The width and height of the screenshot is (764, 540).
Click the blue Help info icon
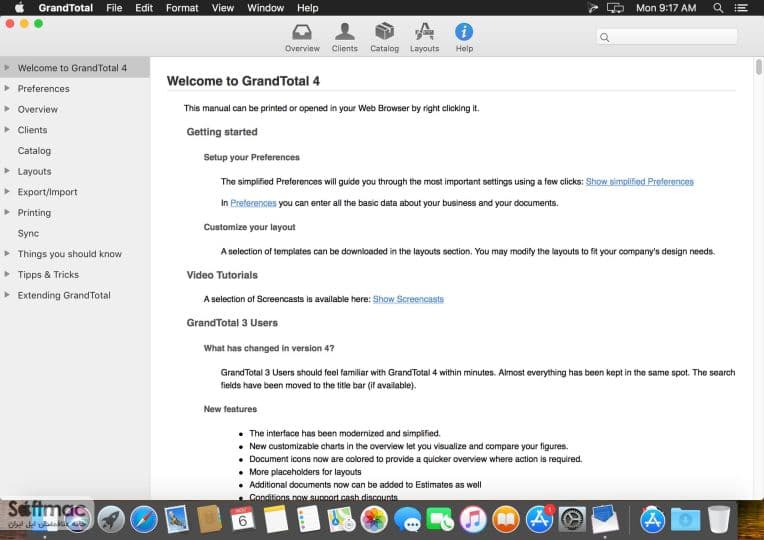click(464, 32)
